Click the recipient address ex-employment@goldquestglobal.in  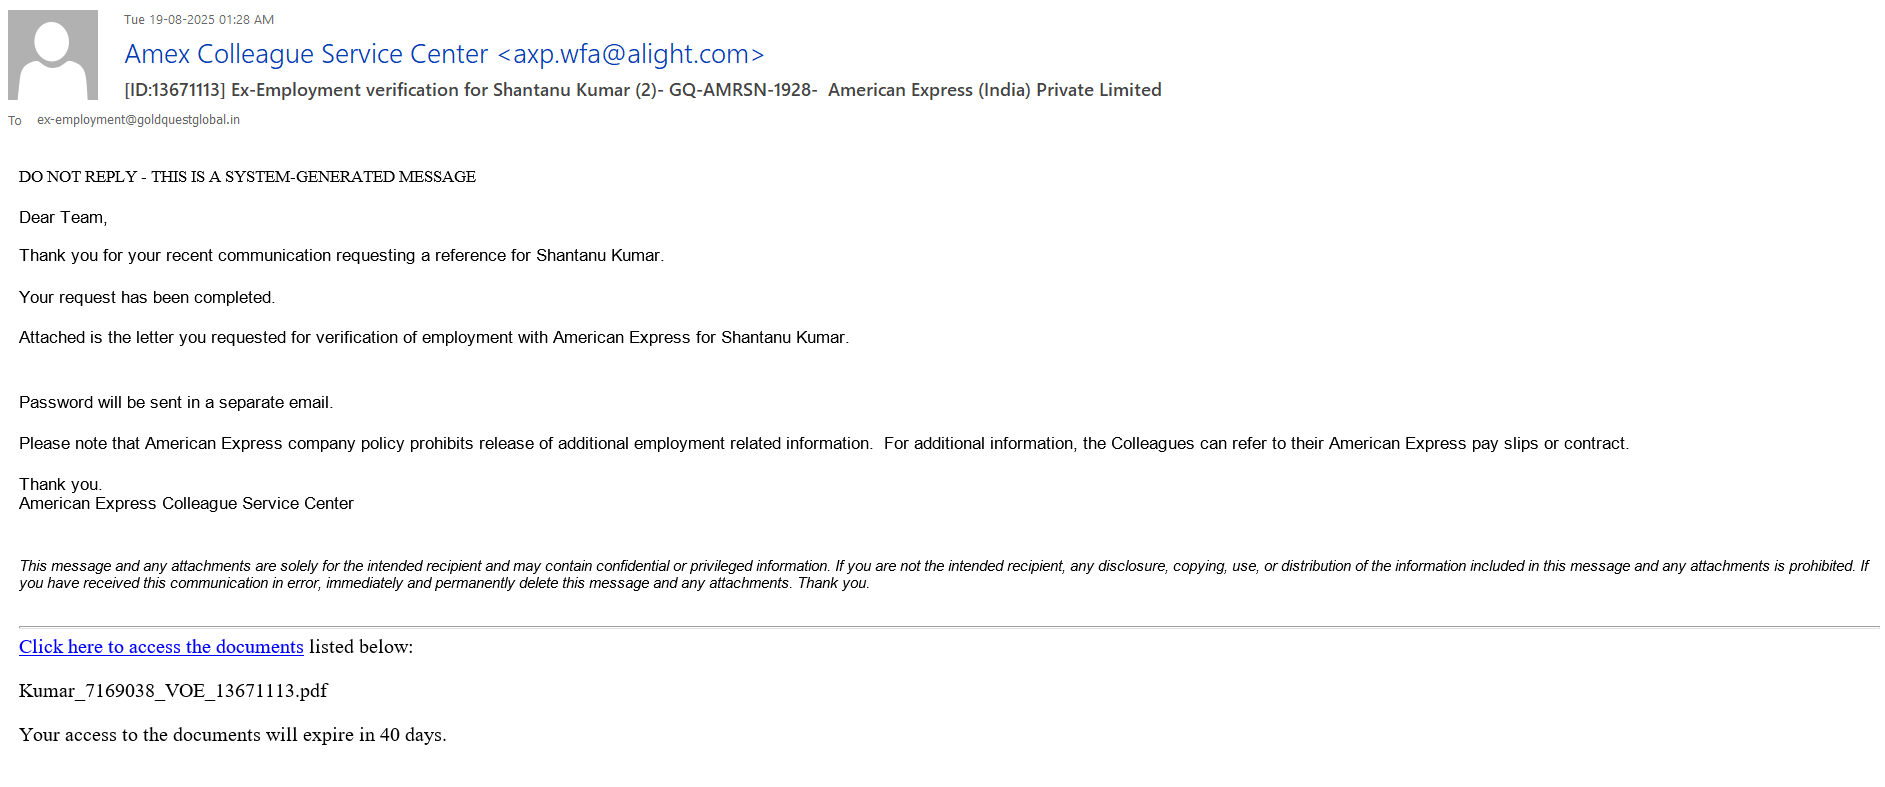tap(138, 120)
